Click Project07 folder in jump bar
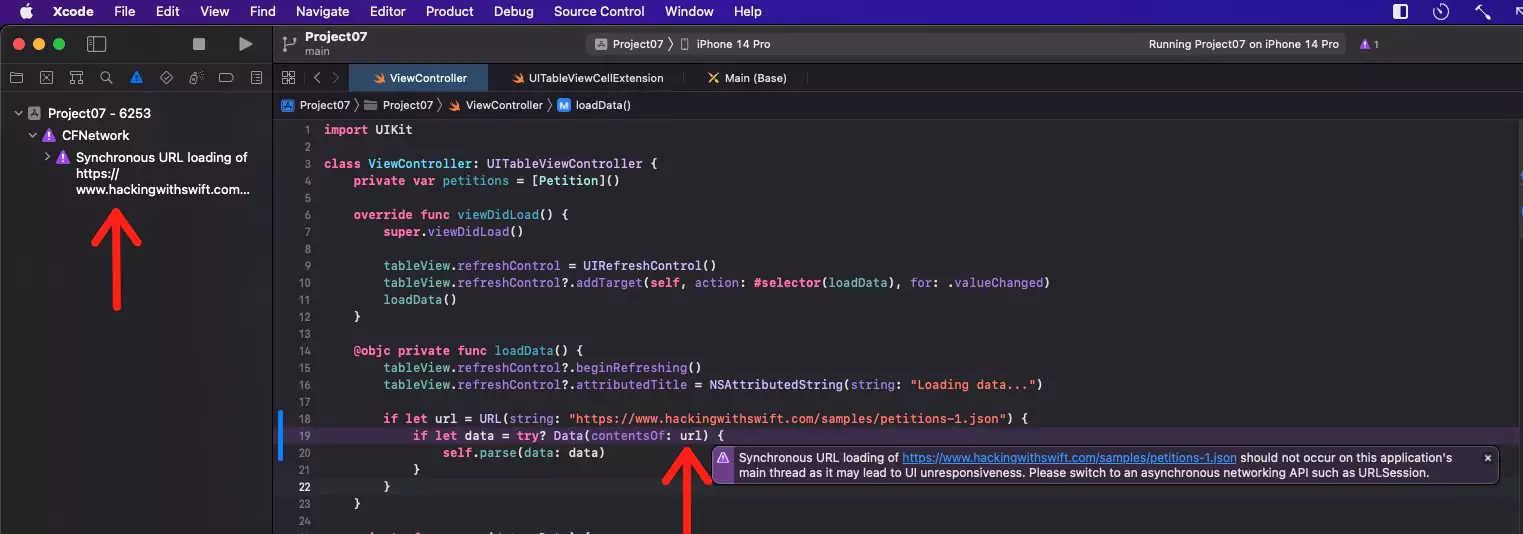Image resolution: width=1523 pixels, height=534 pixels. tap(399, 105)
